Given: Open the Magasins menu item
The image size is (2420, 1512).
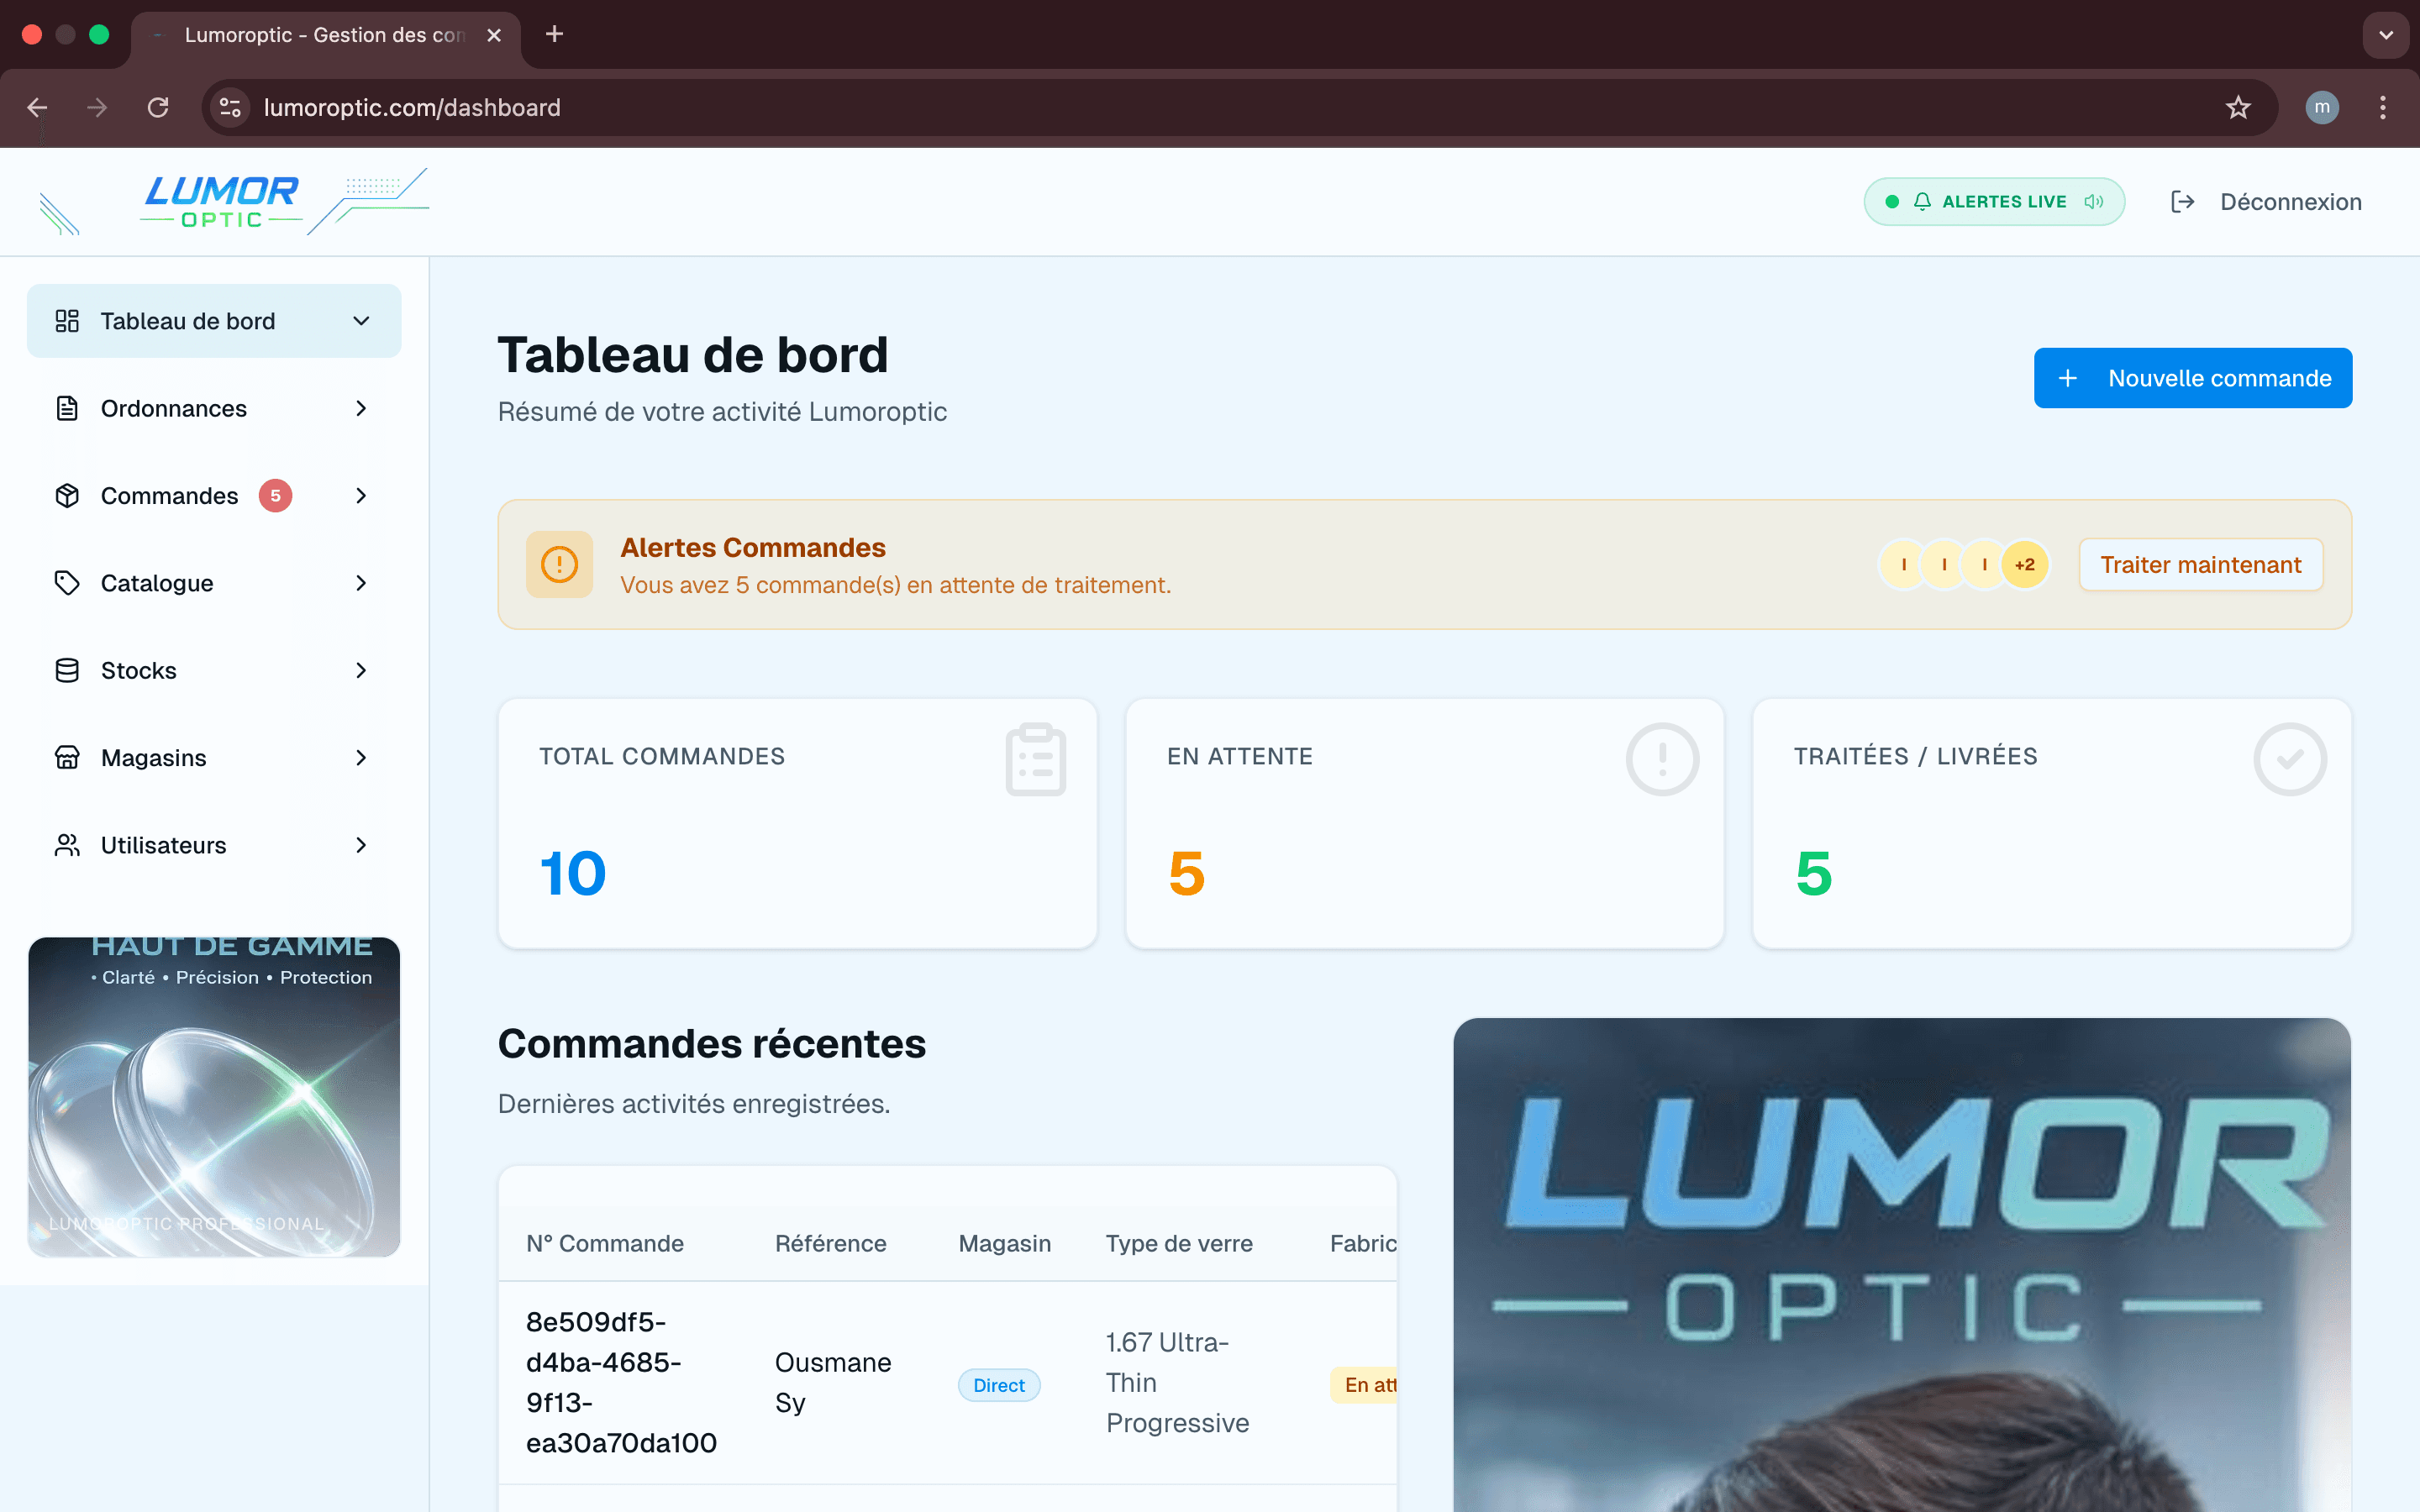Looking at the screenshot, I should pos(214,758).
